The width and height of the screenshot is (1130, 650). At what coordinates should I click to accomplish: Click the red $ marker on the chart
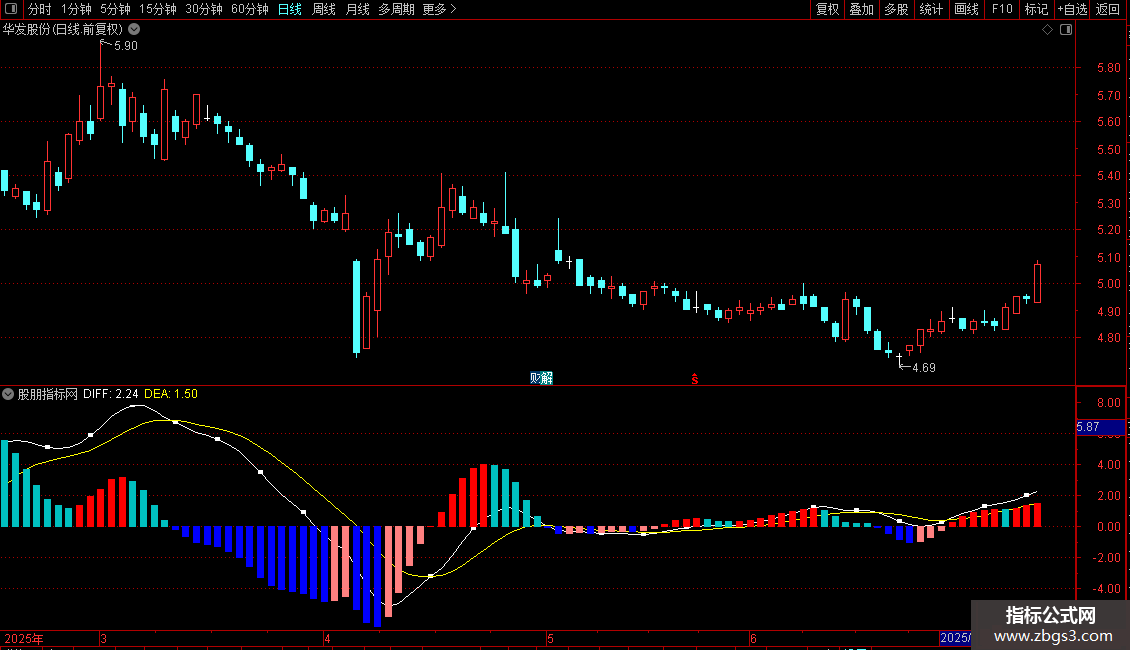pos(695,378)
